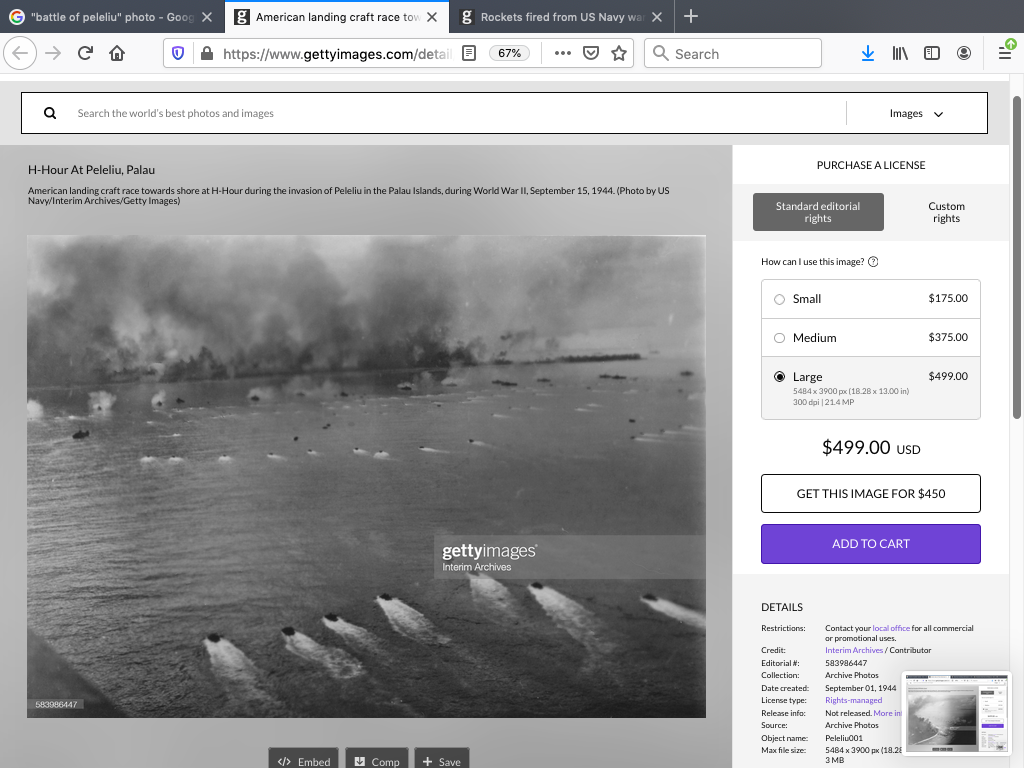Viewport: 1024px width, 768px height.
Task: Select the Medium size radio button
Action: [x=780, y=338]
